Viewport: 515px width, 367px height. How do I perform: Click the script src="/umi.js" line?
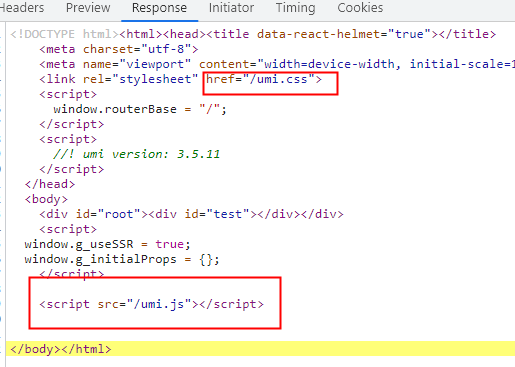(151, 304)
